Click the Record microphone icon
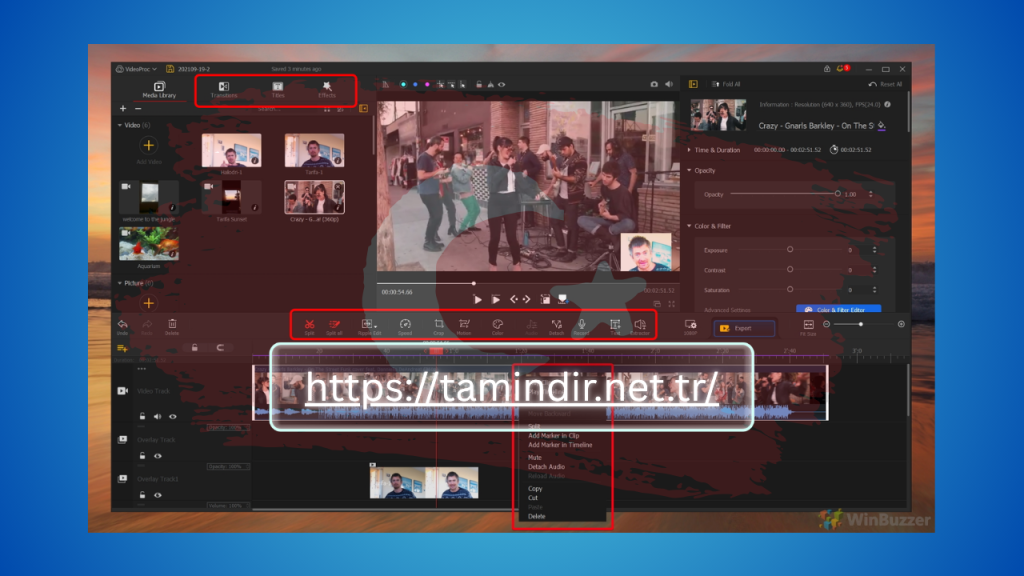 581,325
